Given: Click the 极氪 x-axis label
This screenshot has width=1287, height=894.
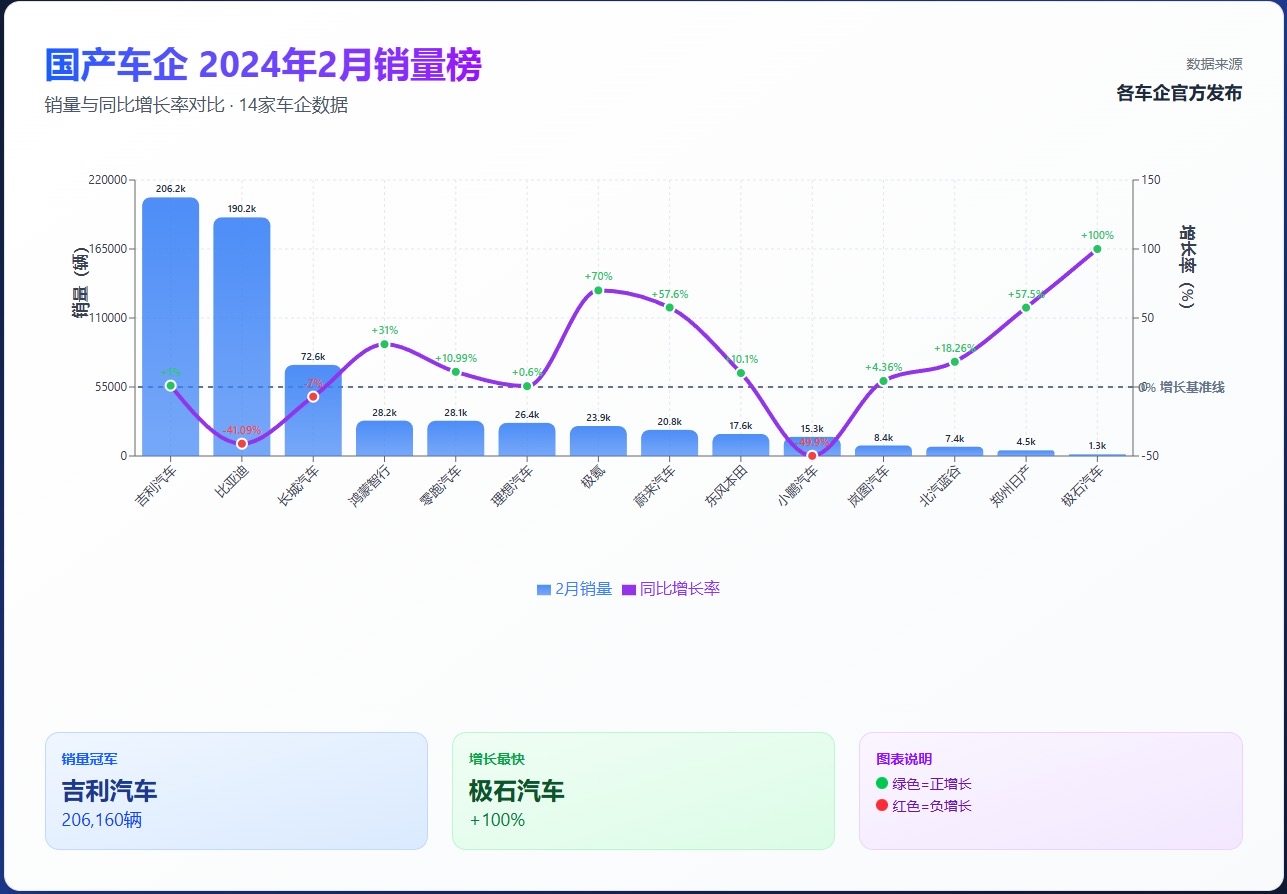Looking at the screenshot, I should click(x=594, y=477).
